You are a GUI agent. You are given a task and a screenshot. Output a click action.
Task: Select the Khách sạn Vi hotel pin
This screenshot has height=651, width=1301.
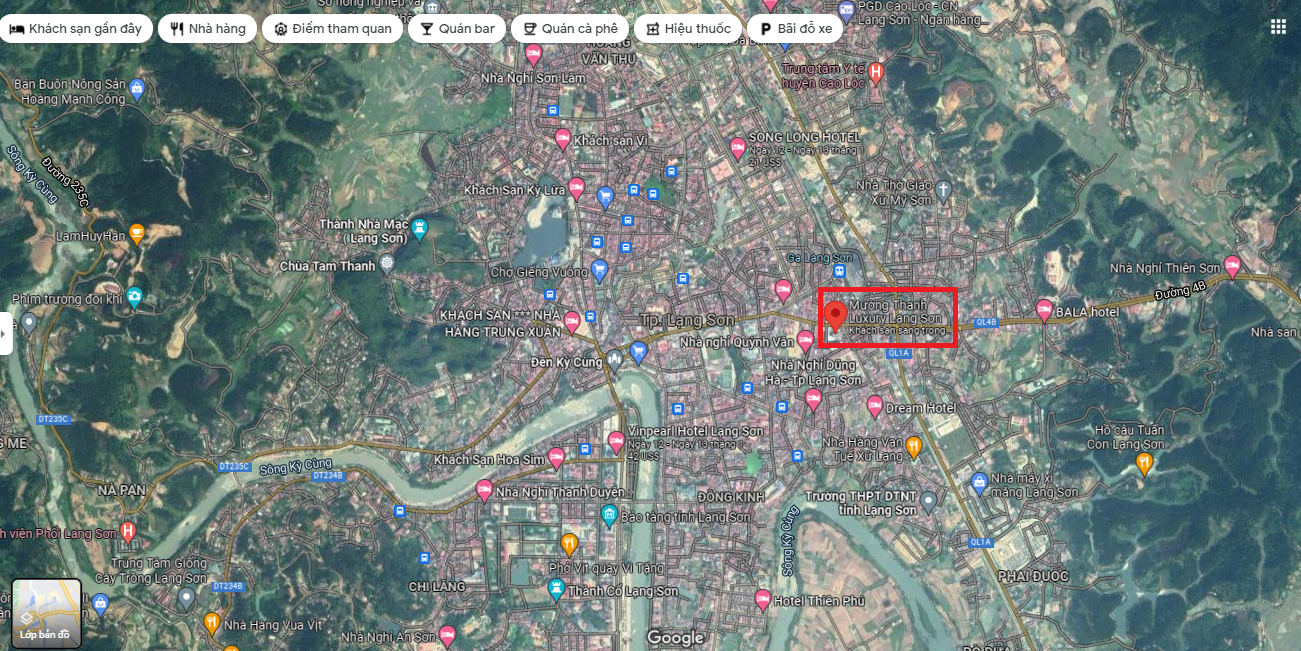(563, 139)
